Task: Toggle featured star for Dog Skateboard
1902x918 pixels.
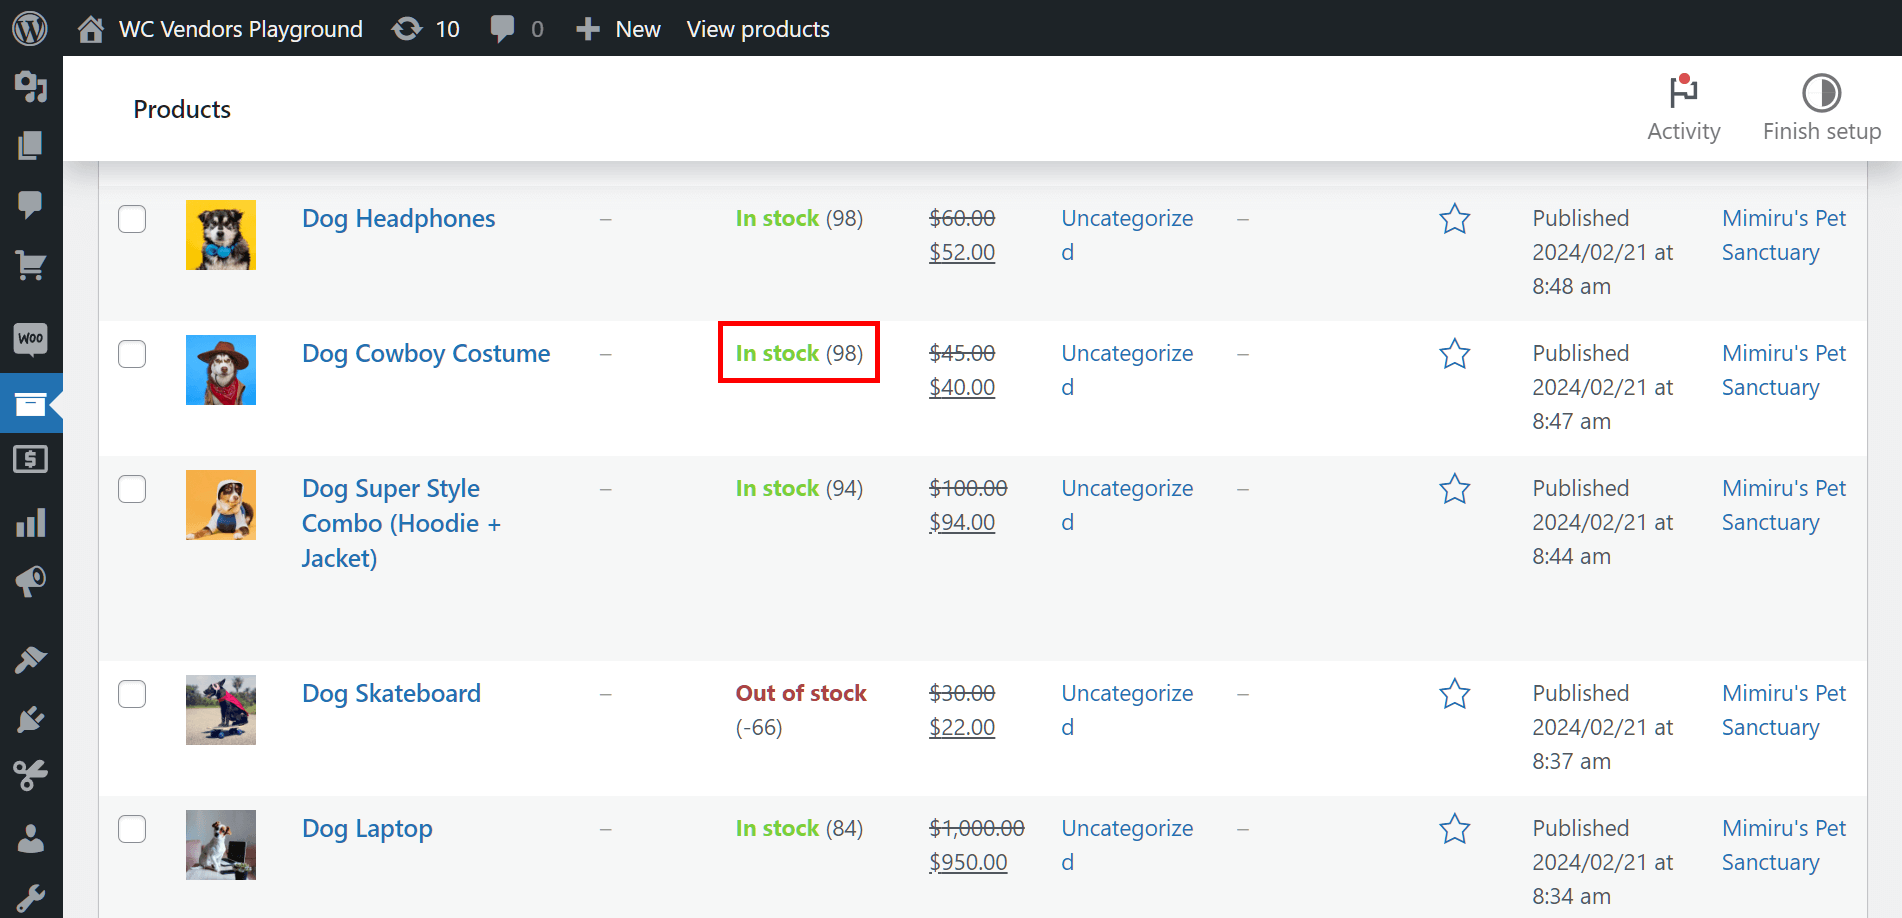Action: [1454, 694]
